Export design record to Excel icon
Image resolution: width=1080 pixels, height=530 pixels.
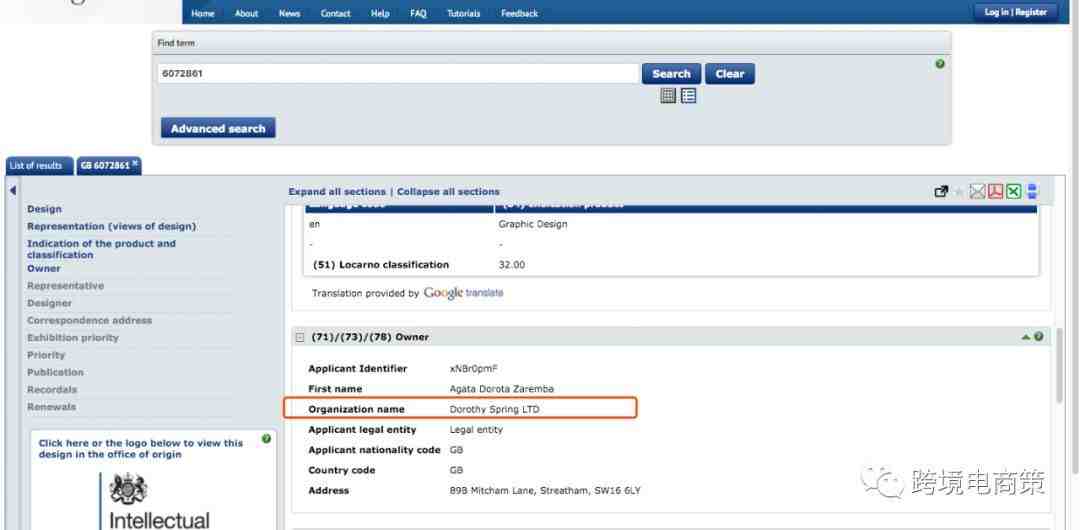1013,192
